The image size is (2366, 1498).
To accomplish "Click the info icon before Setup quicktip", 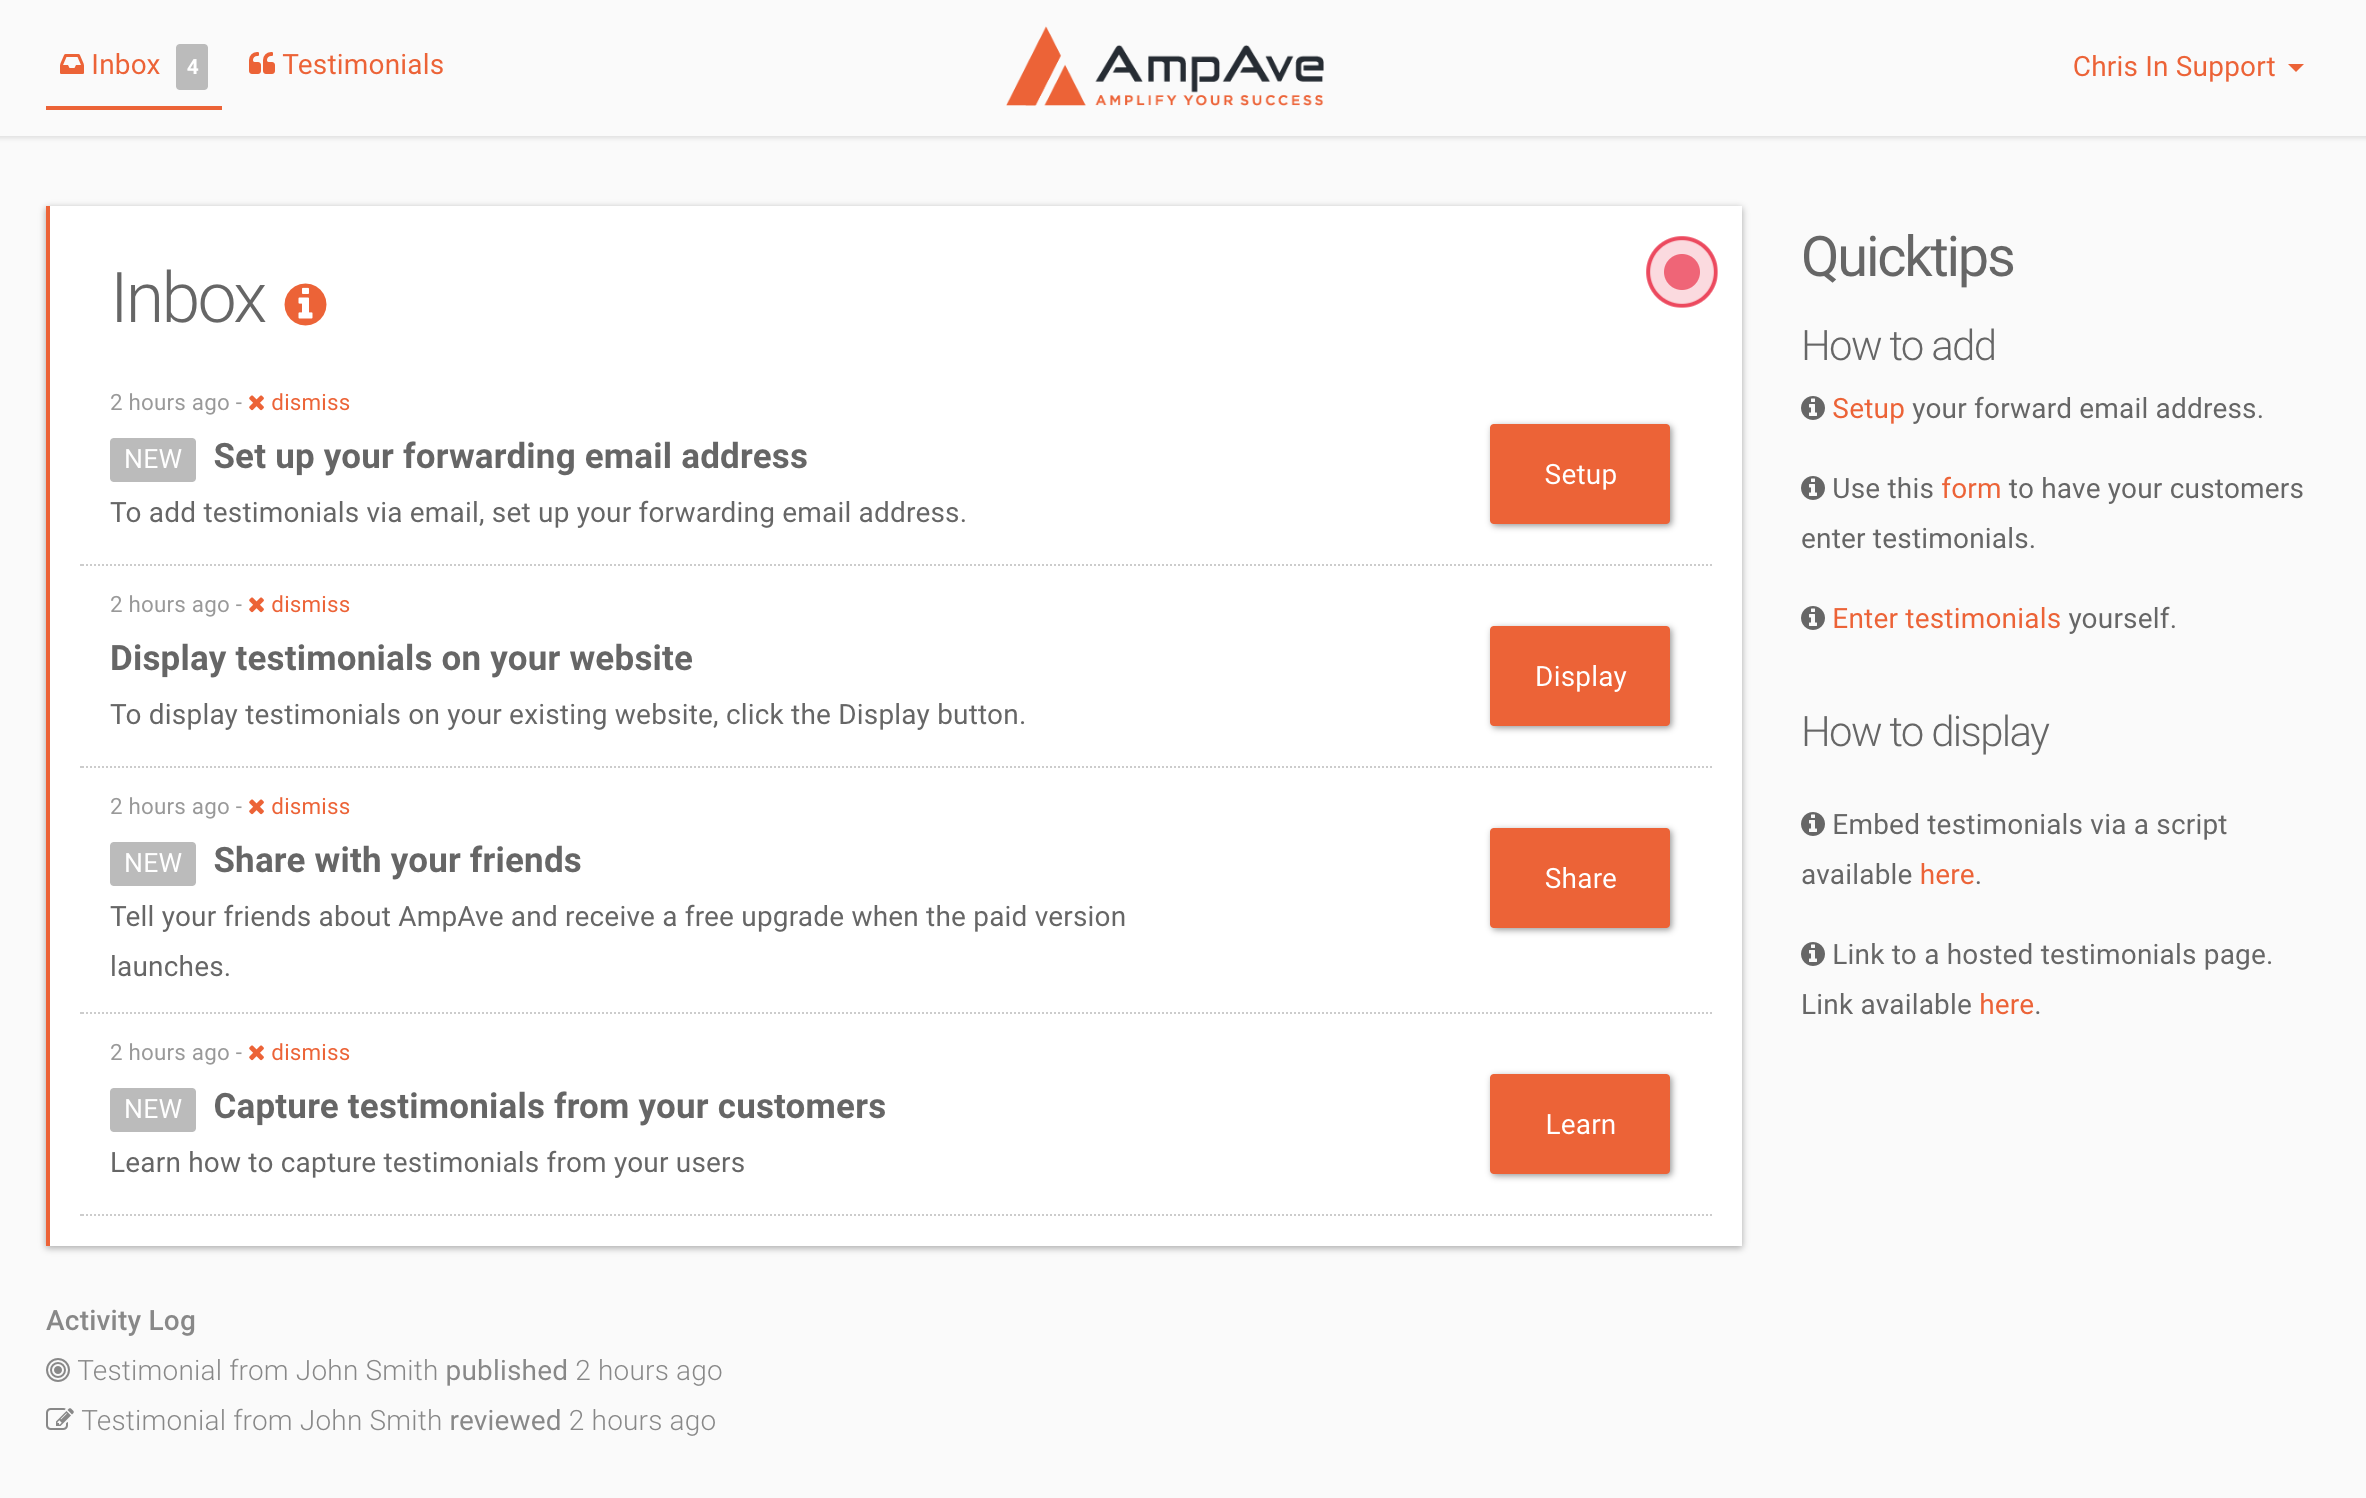I will pyautogui.click(x=1813, y=407).
